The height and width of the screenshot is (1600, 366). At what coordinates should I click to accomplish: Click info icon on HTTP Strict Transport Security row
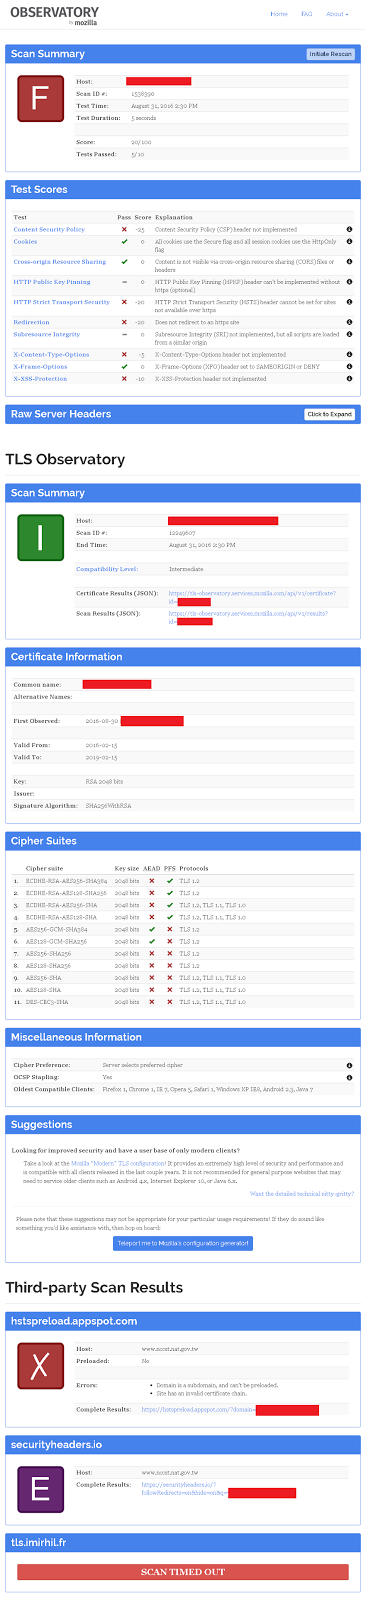349,302
